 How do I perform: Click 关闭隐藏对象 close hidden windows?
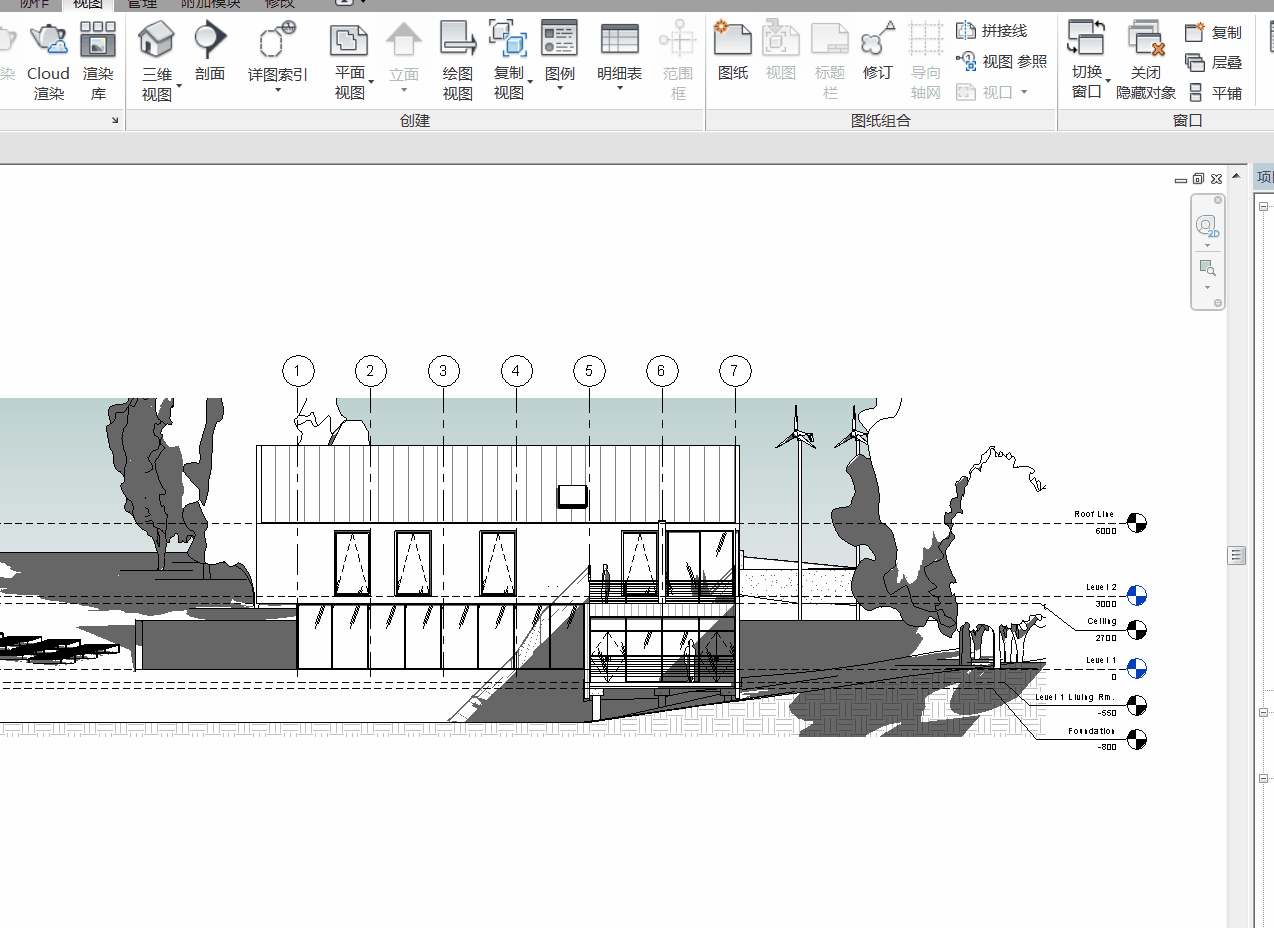[x=1146, y=62]
